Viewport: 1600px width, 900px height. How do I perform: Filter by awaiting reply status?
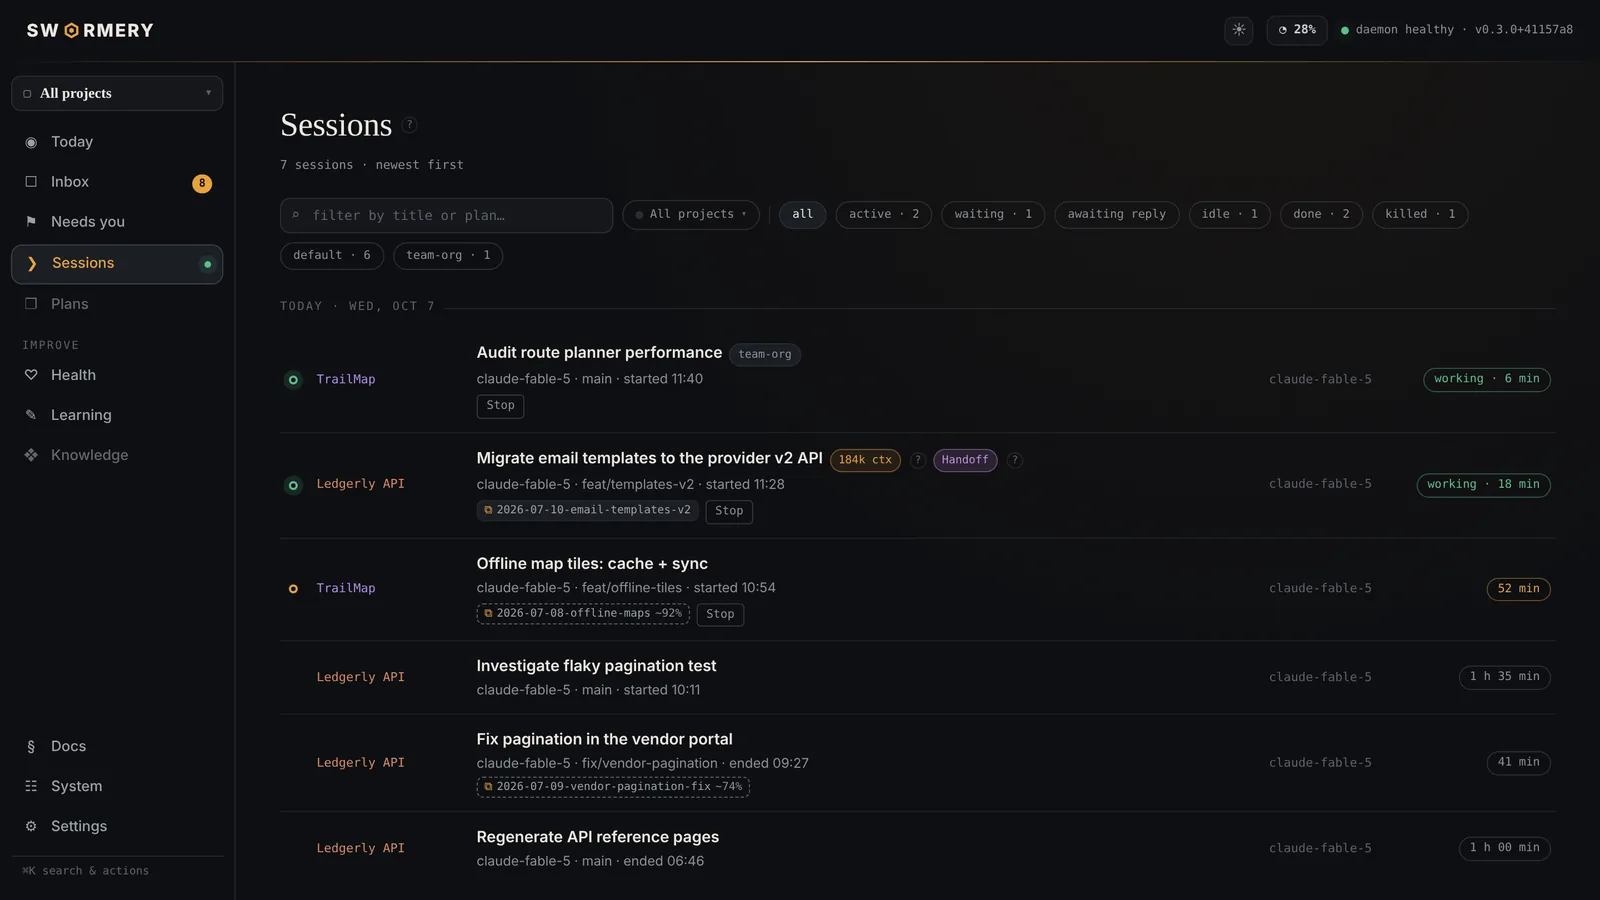click(1117, 214)
